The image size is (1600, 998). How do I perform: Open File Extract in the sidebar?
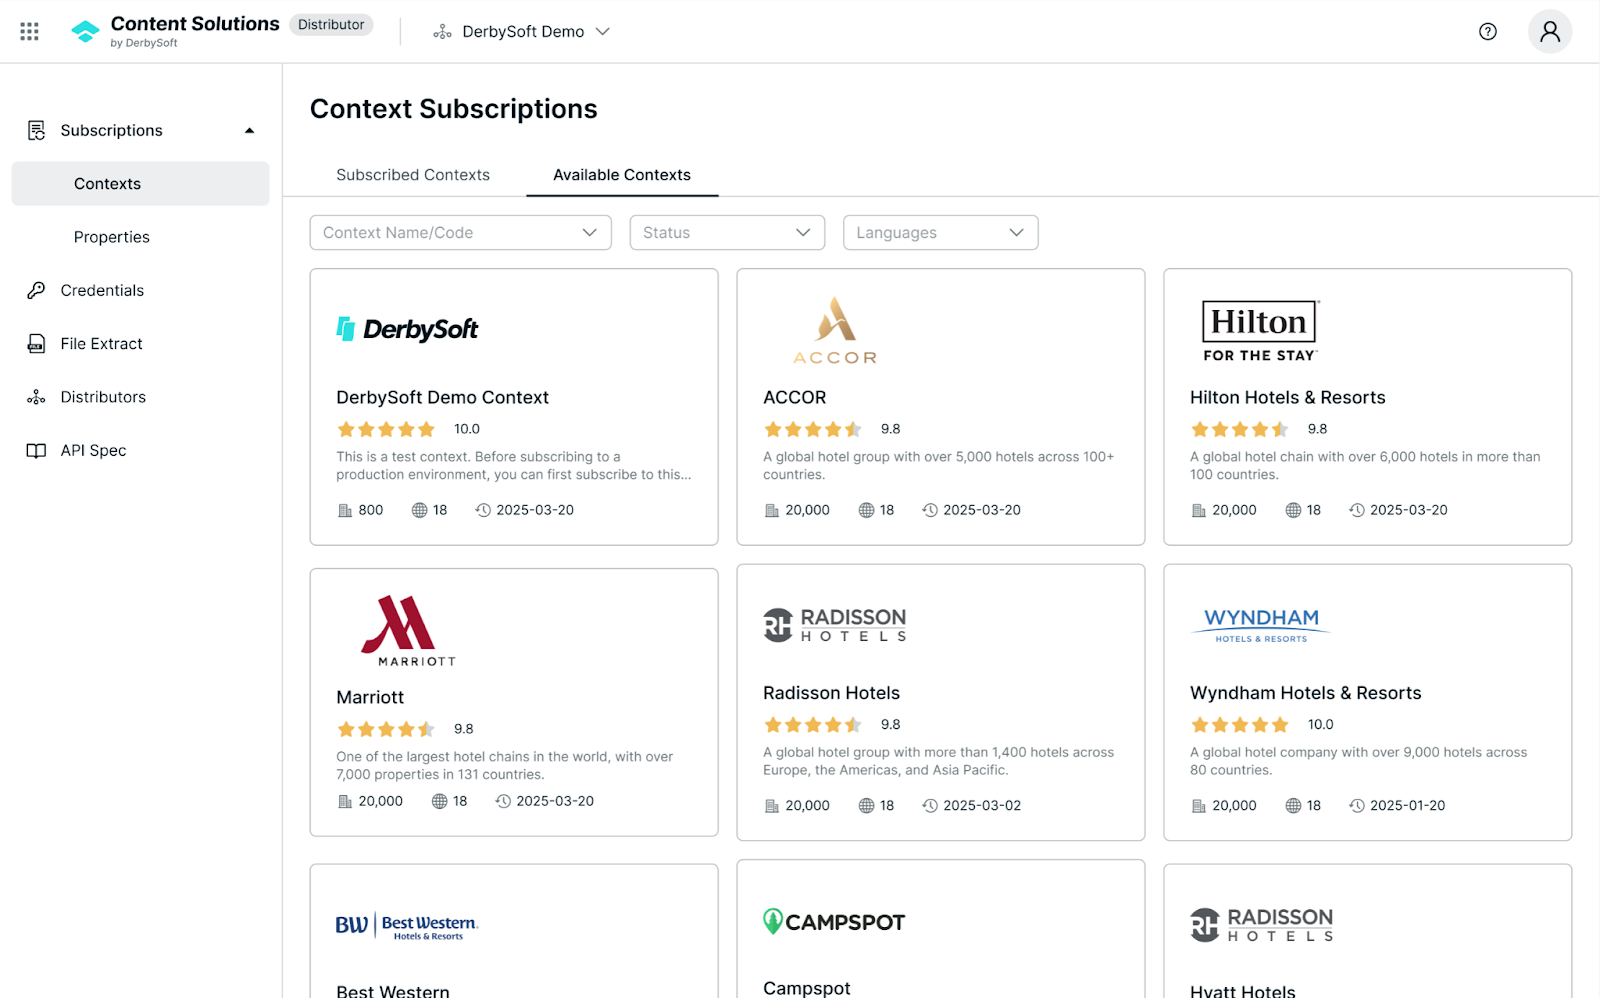[x=102, y=344]
